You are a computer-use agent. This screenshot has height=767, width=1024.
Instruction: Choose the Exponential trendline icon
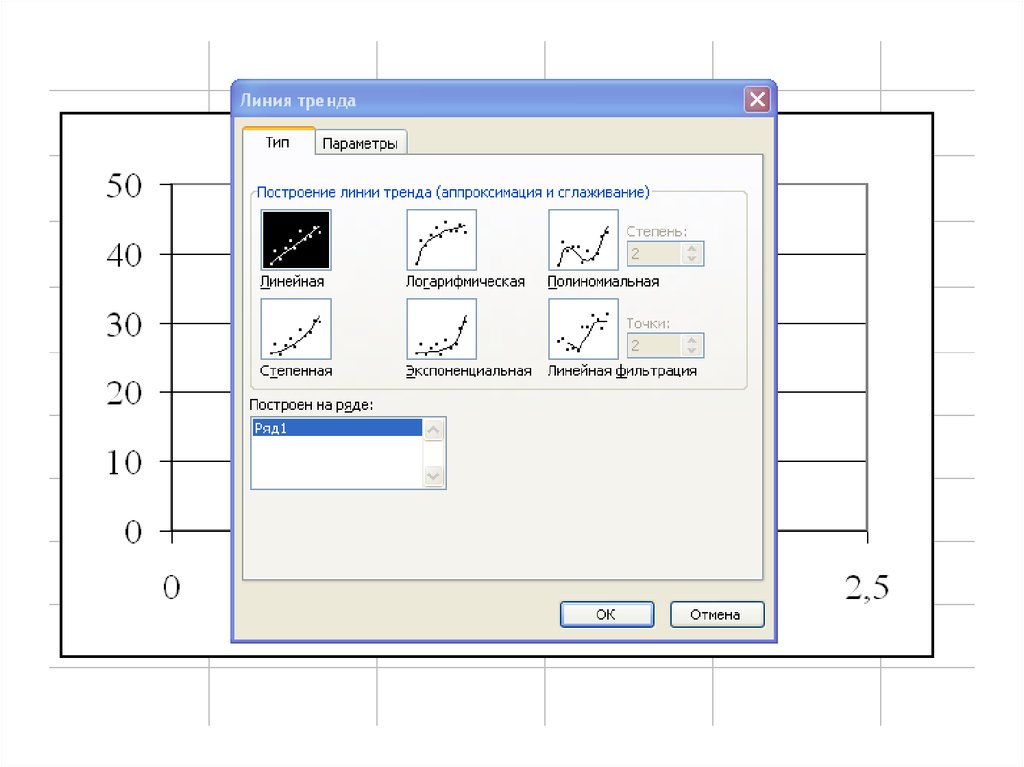click(441, 329)
